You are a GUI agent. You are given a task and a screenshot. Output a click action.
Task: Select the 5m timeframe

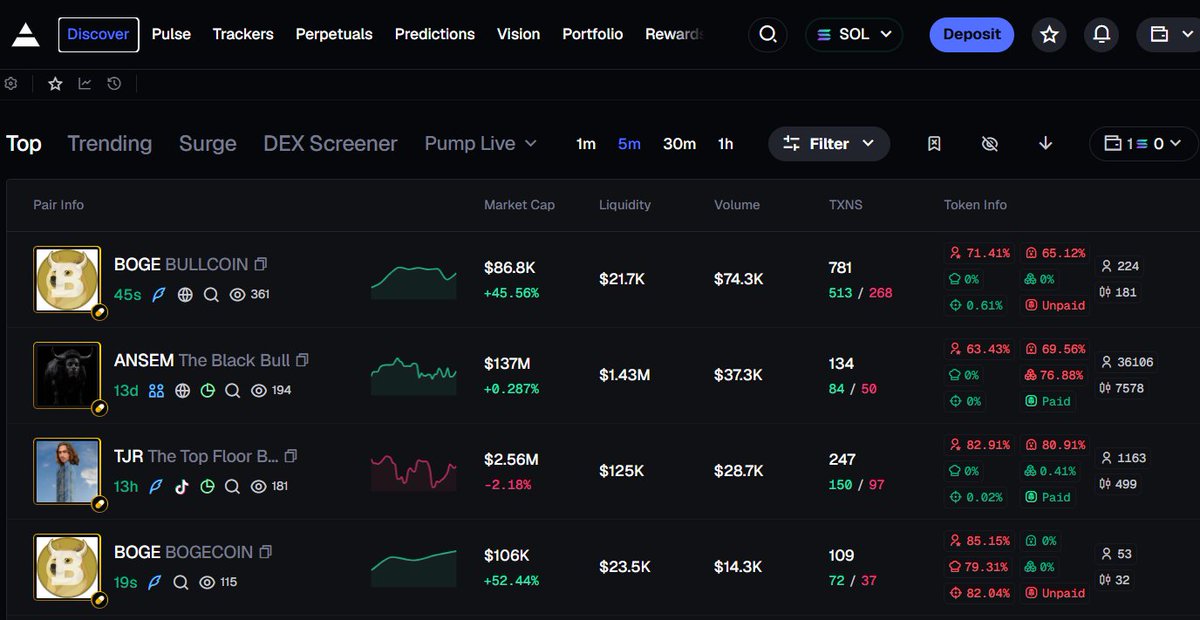(629, 144)
